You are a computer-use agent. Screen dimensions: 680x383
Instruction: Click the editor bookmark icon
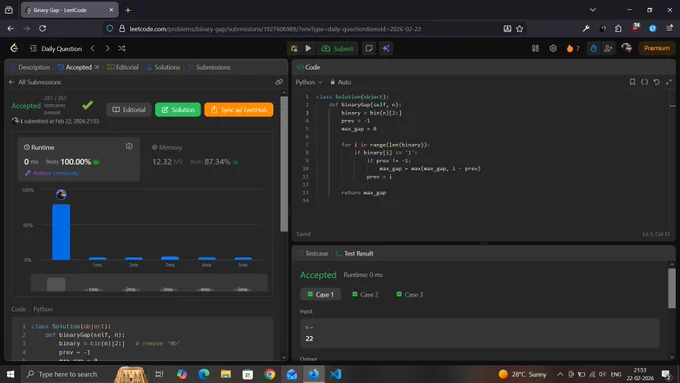pos(632,82)
